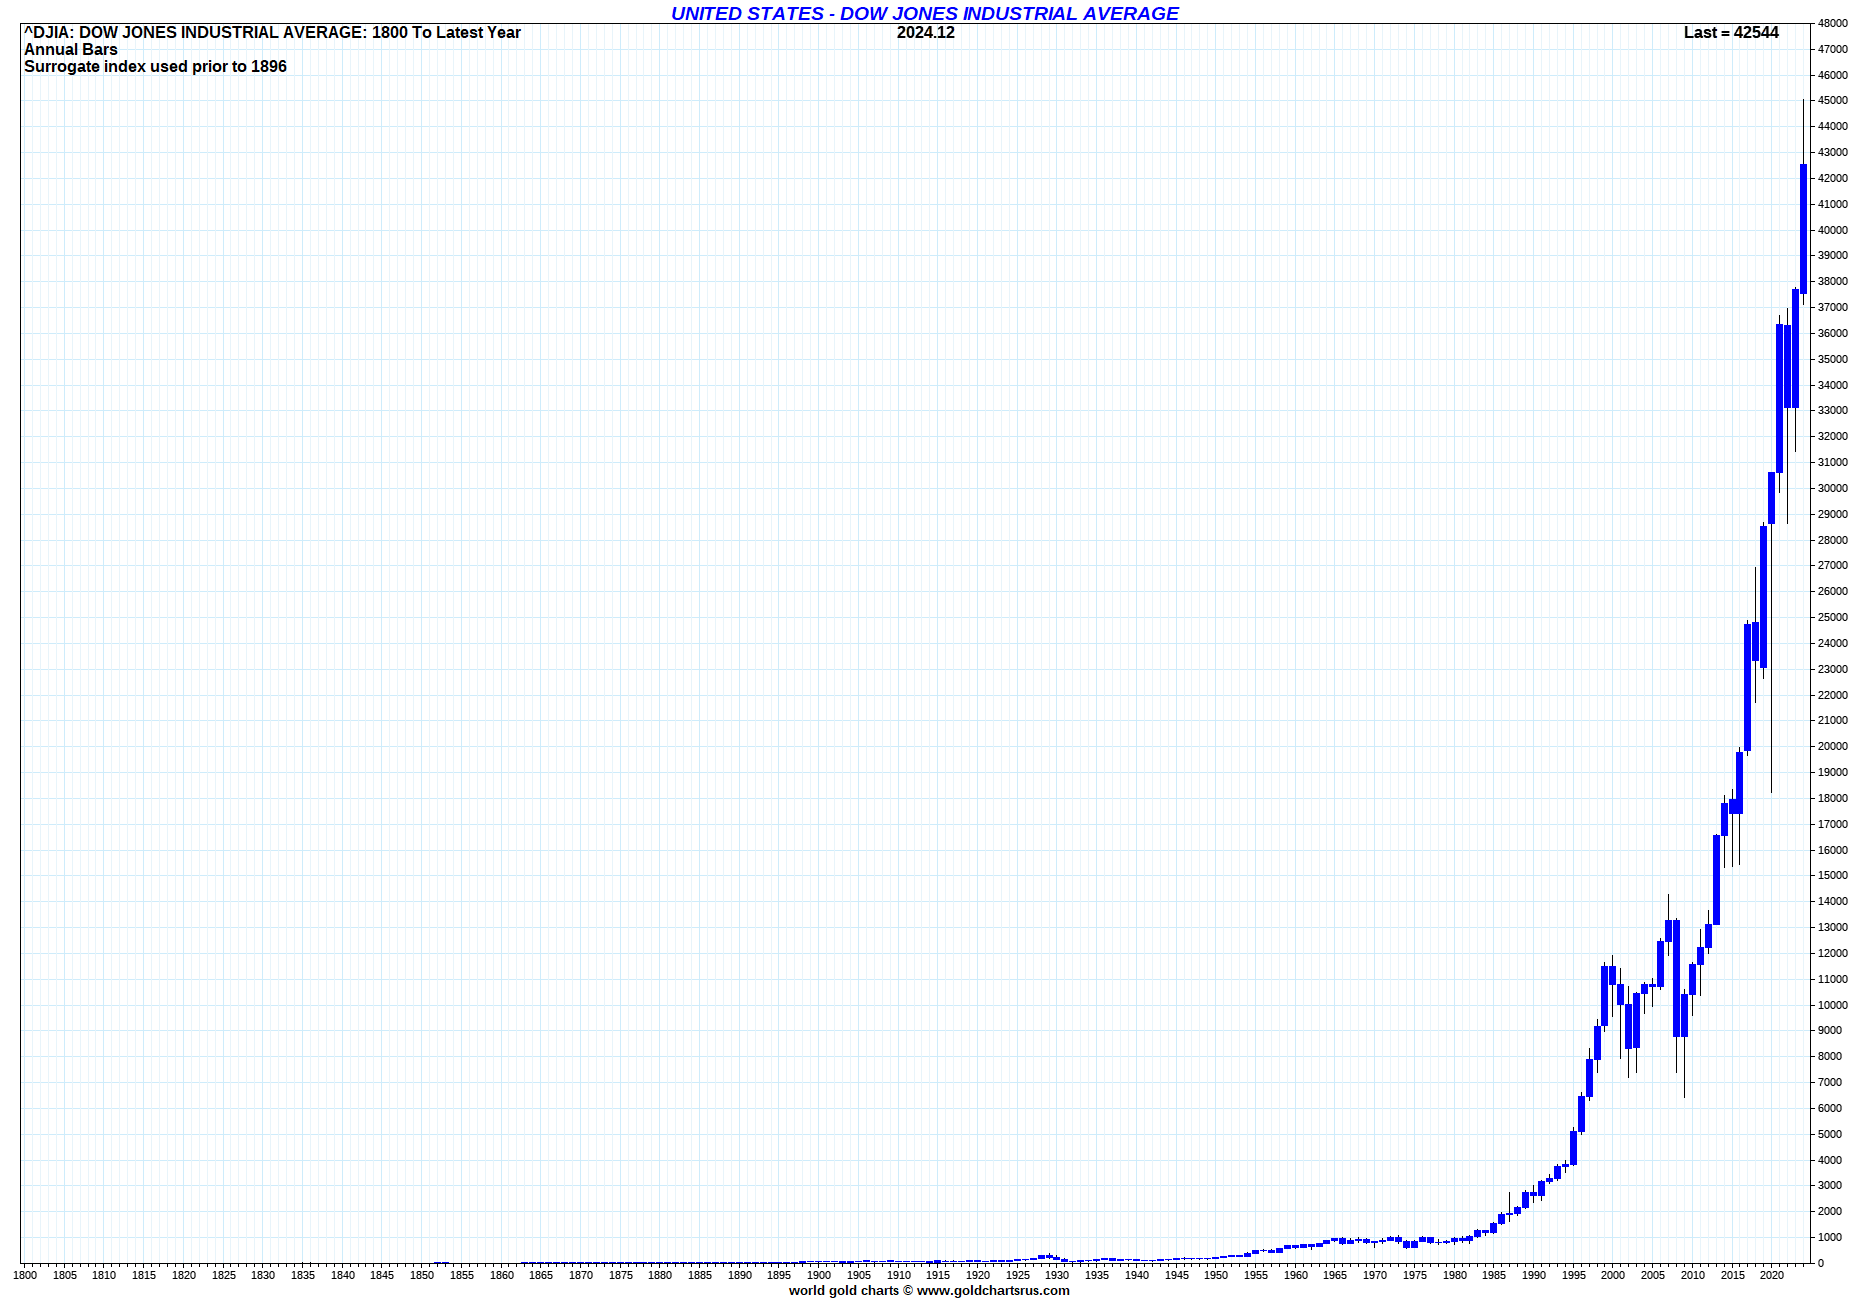This screenshot has height=1300, width=1850.
Task: Select the 5000 price-axis label
Action: coord(1829,1134)
